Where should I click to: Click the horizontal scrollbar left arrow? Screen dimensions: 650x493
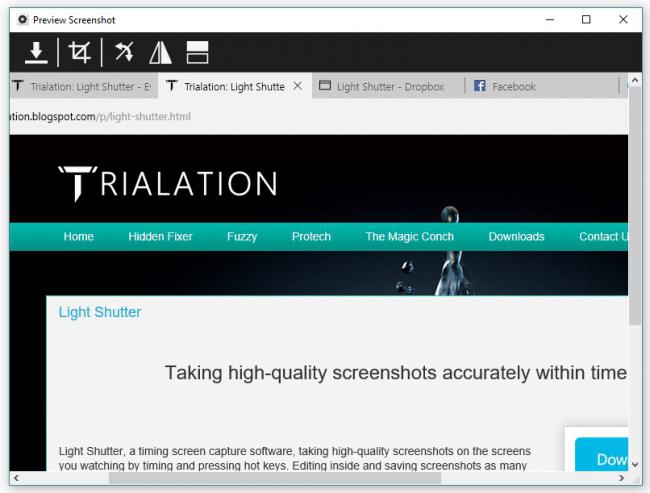[x=16, y=478]
